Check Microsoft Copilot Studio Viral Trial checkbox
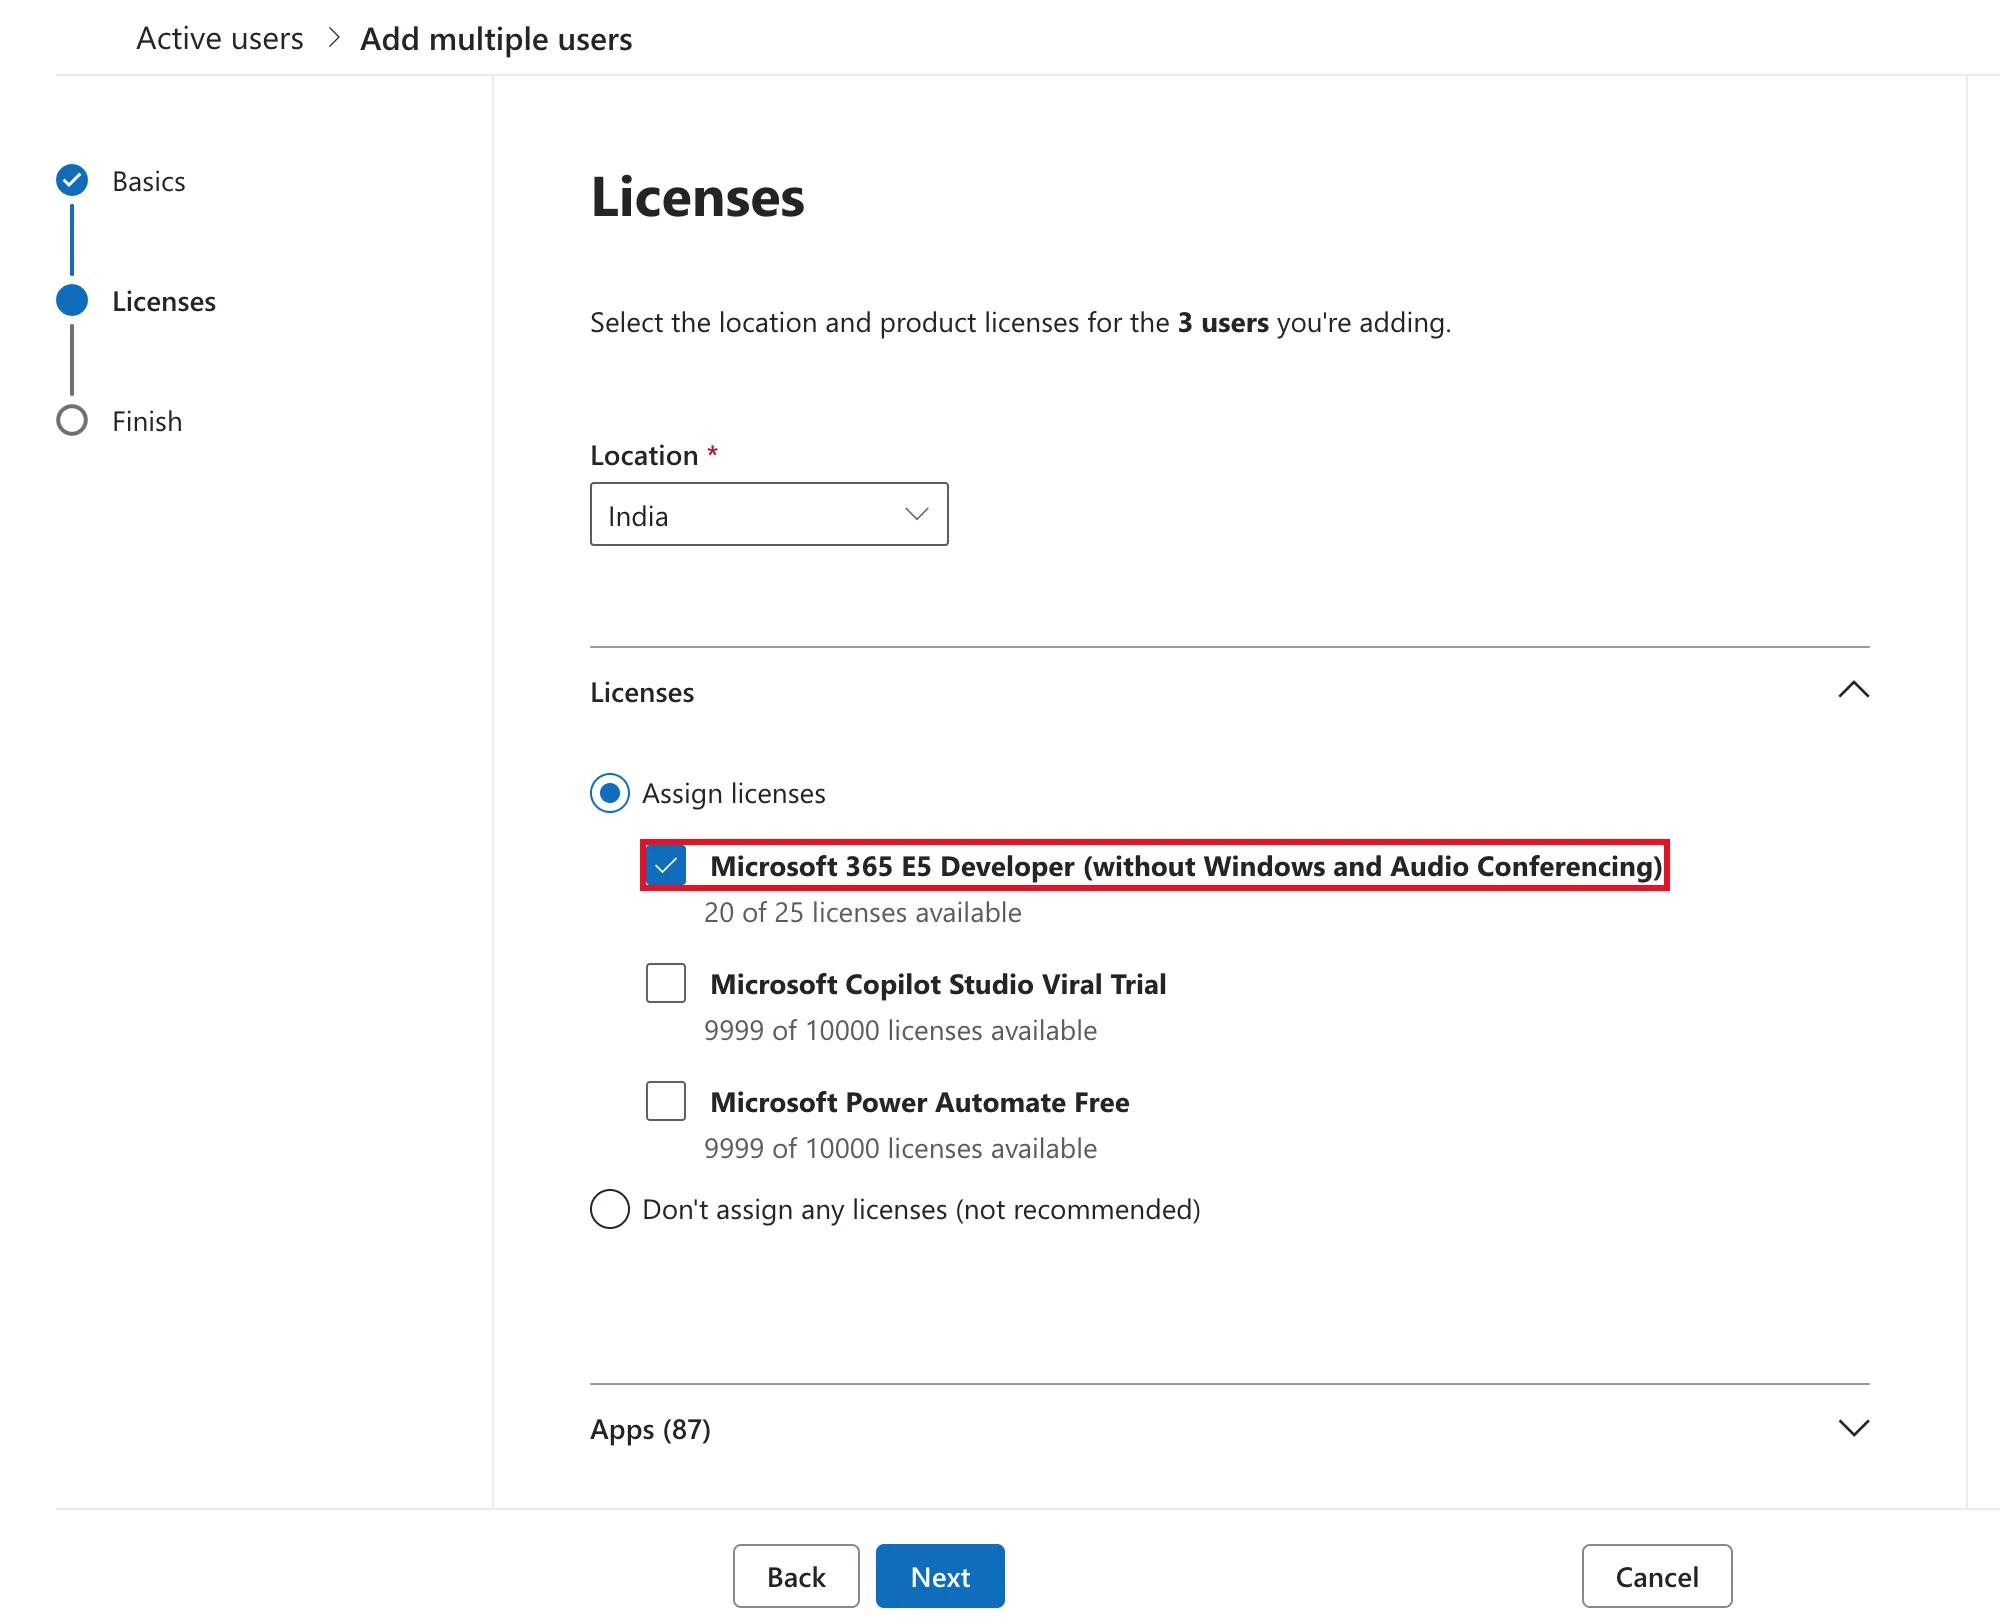2000x1624 pixels. point(666,983)
